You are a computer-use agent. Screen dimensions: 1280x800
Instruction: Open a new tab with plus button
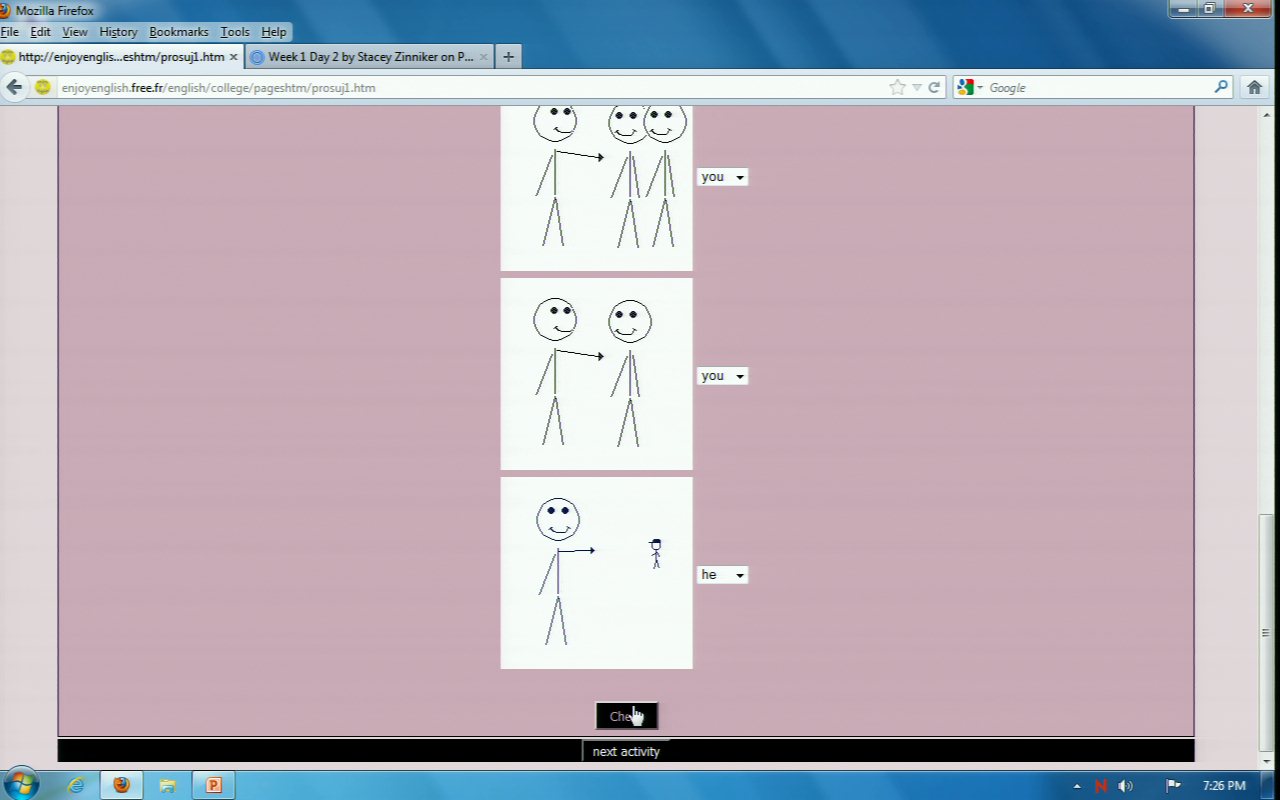click(x=508, y=57)
